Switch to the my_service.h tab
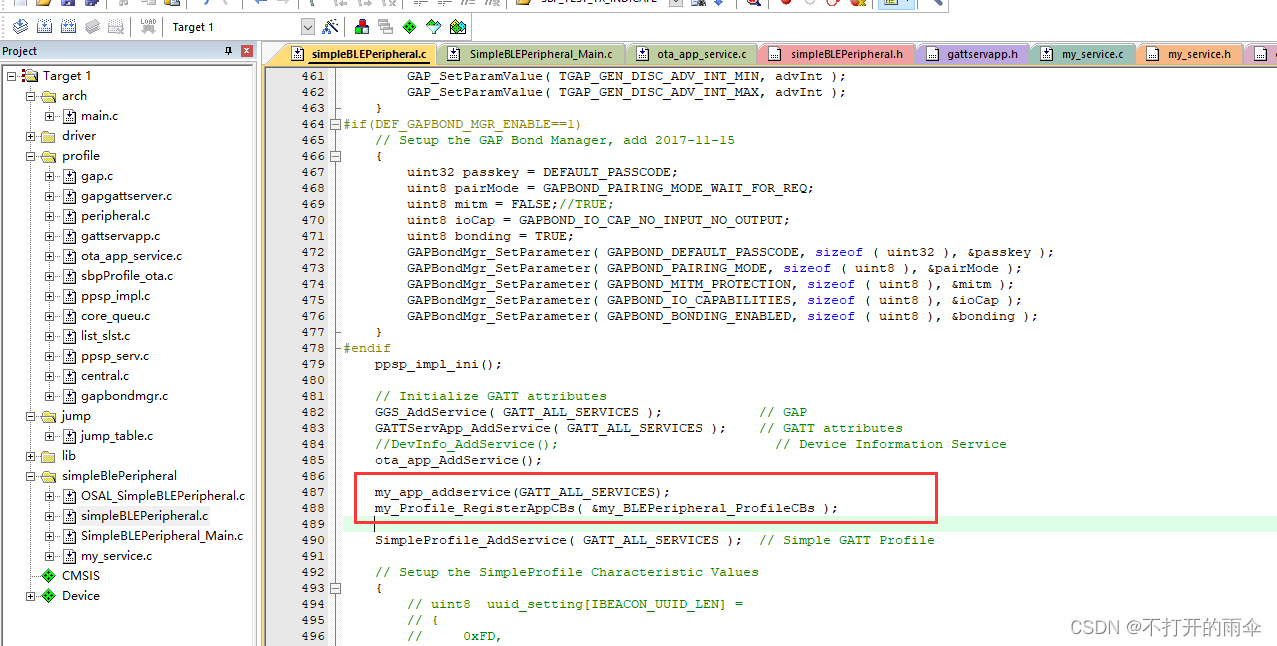This screenshot has width=1277, height=646. 1189,54
